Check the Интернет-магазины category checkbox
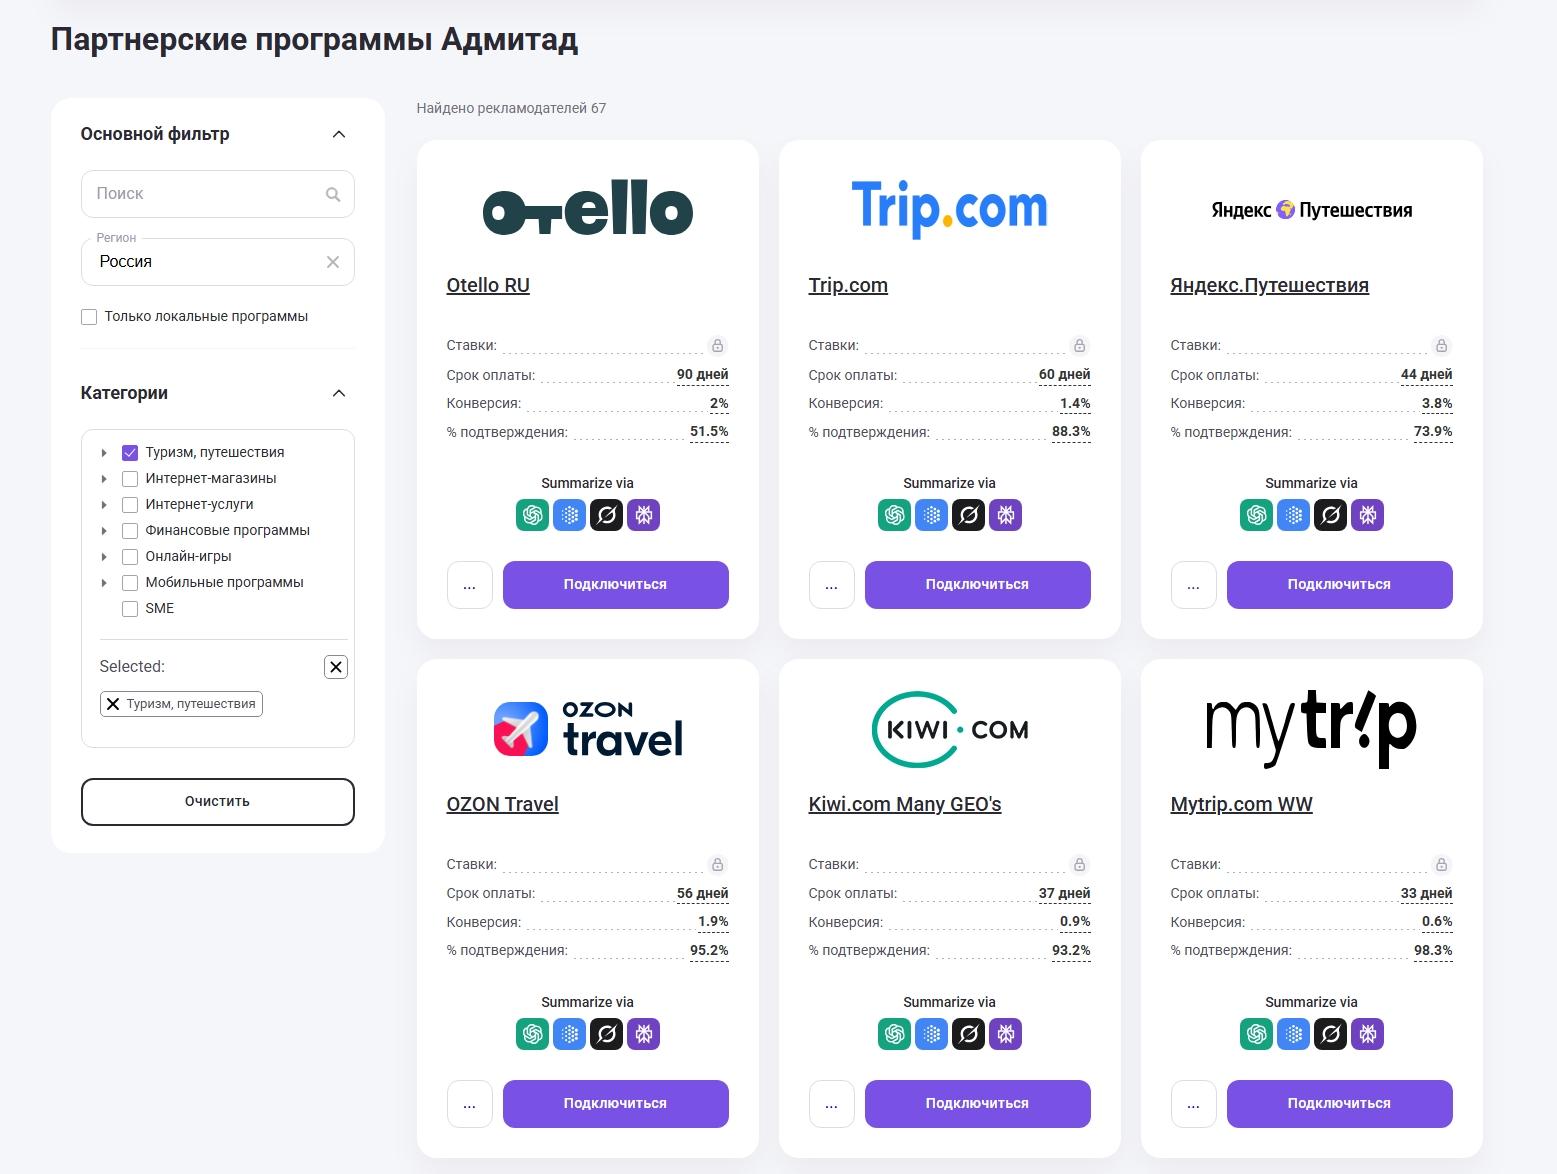 click(x=130, y=479)
